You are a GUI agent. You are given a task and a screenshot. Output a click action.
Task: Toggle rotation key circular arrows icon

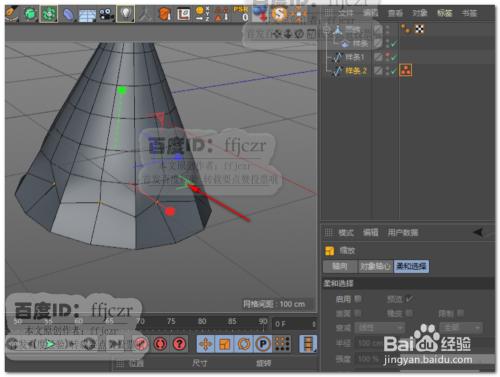[244, 344]
